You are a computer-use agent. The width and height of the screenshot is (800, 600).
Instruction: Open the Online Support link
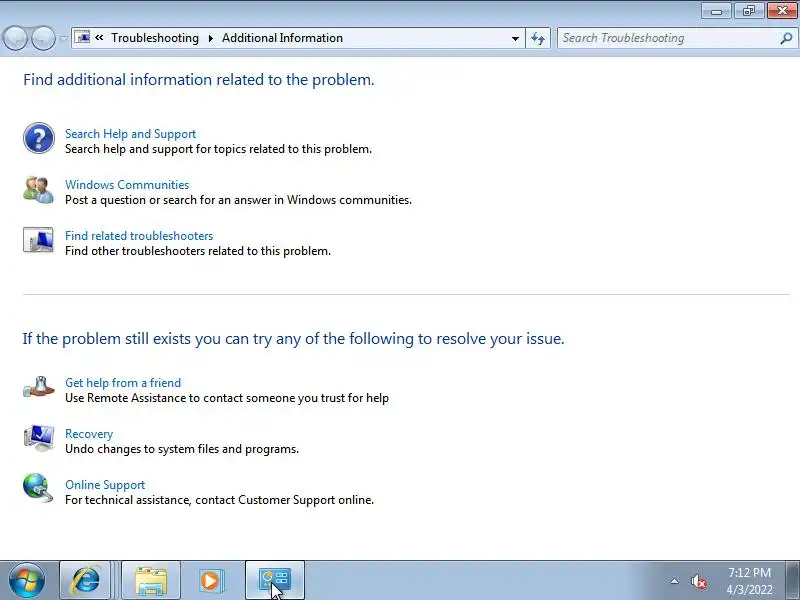105,485
